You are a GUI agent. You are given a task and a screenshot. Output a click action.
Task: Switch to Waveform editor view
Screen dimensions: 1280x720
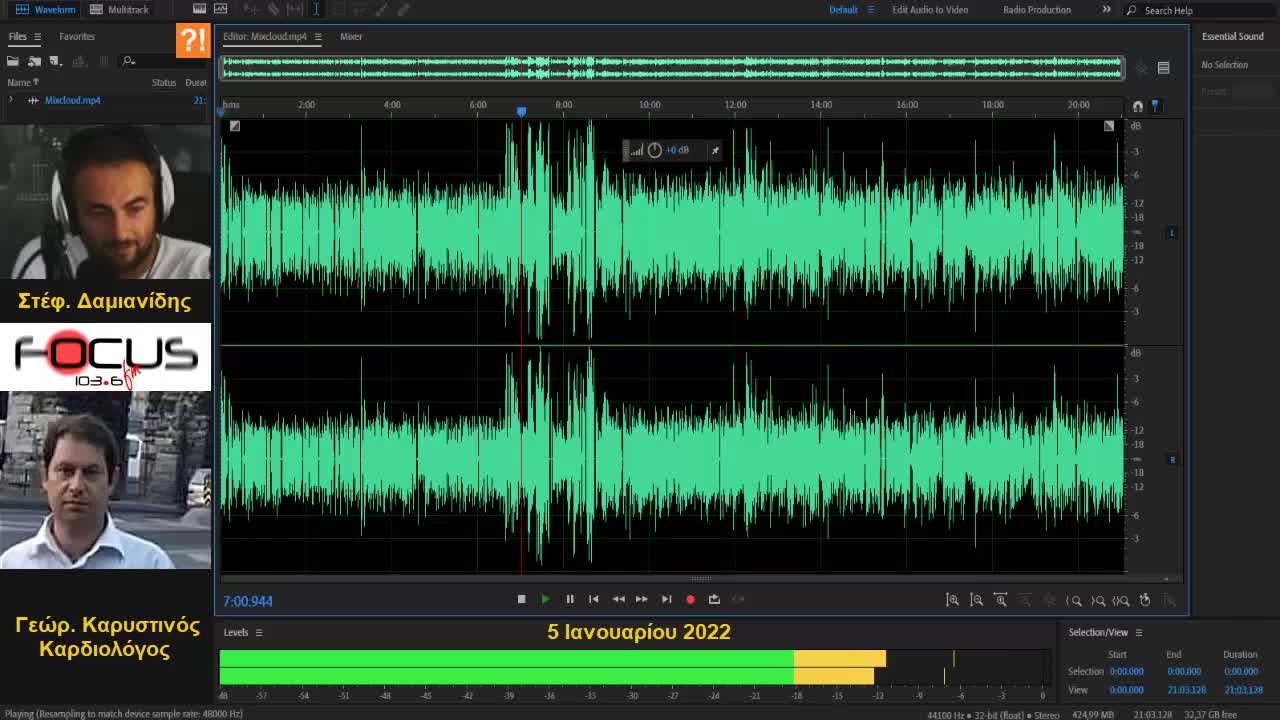(x=45, y=9)
